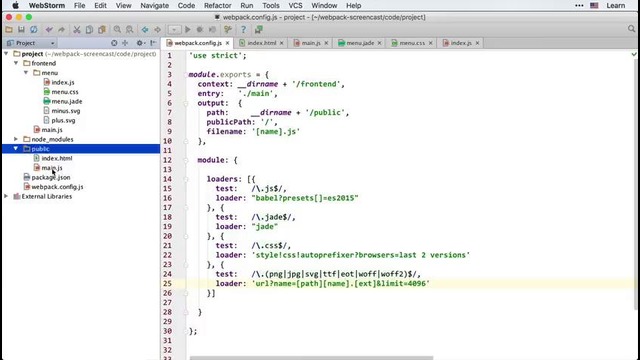Open the VCS menu
Screen dimensions: 640x360
coord(295,6)
